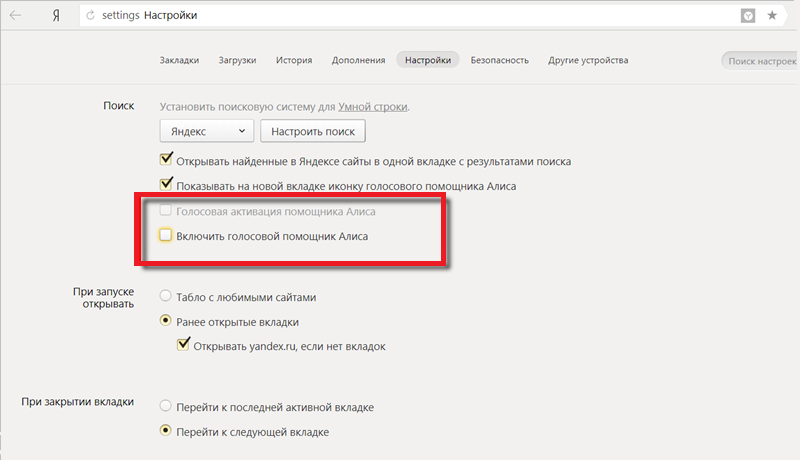This screenshot has width=800, height=460.
Task: Uncheck Показывать на новой вкладке иконку Алиса
Action: pos(166,184)
